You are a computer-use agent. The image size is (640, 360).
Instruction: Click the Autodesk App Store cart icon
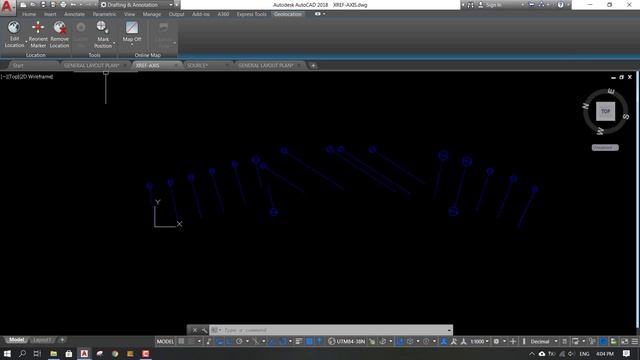[x=531, y=5]
